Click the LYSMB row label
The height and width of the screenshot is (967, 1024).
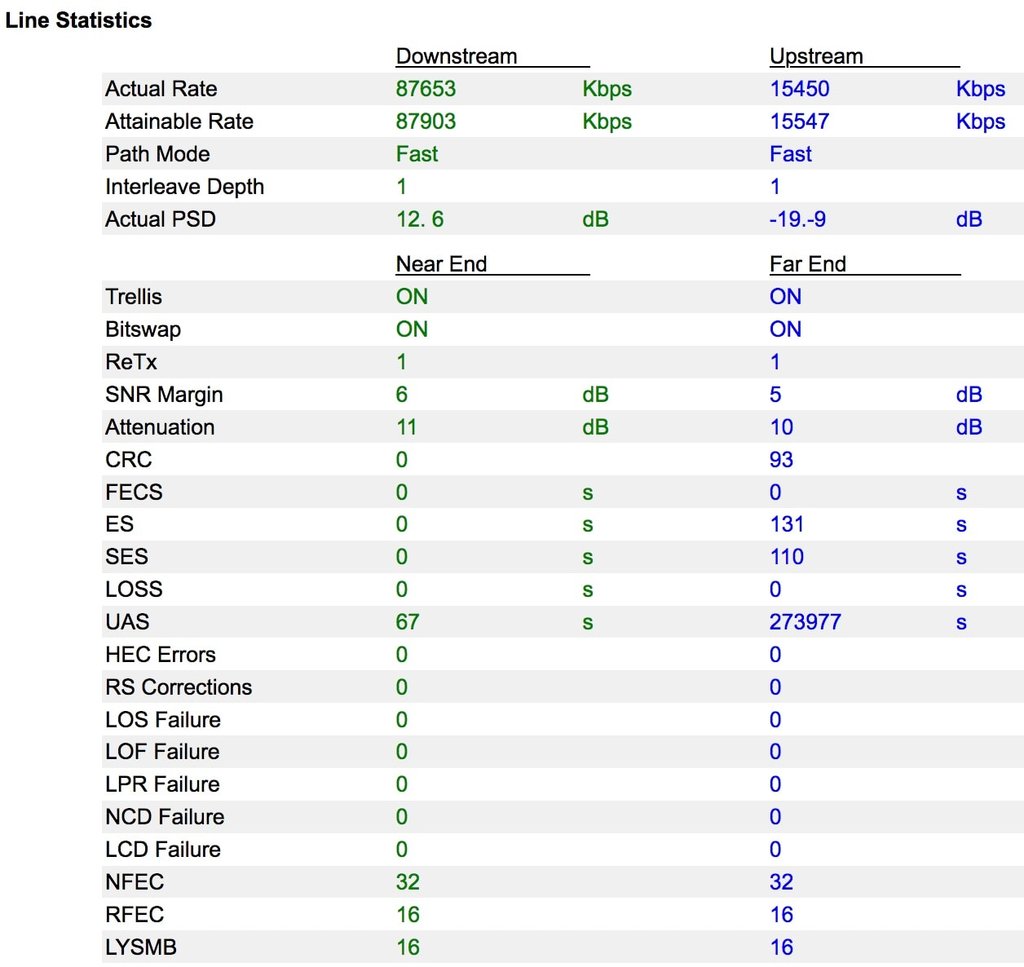tap(141, 947)
